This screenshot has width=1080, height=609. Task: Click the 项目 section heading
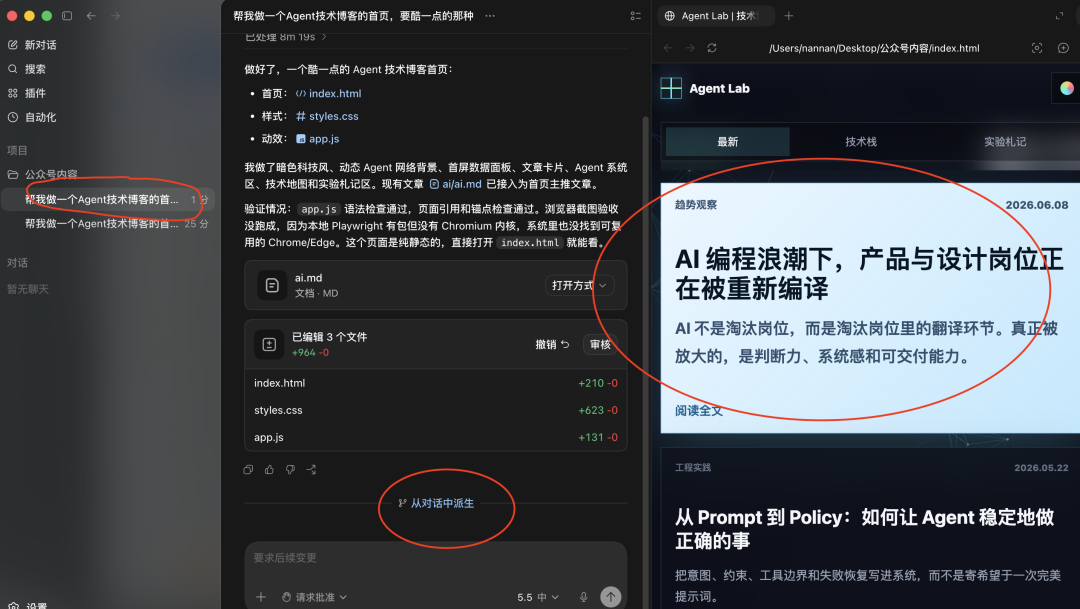point(17,150)
